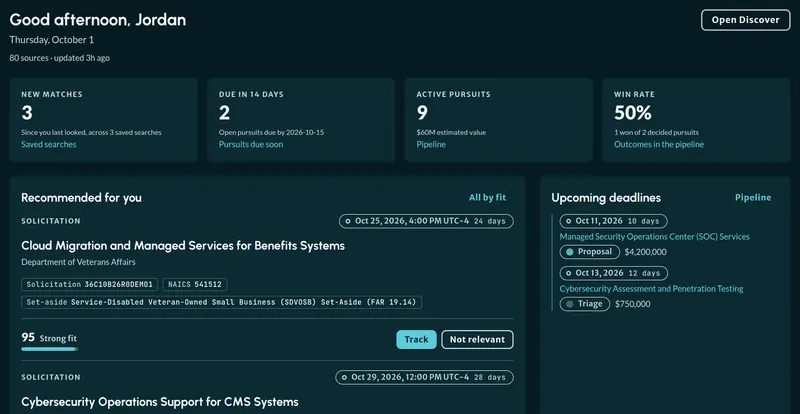This screenshot has width=800, height=414.
Task: Click the $750,000 value
Action: [x=633, y=304]
